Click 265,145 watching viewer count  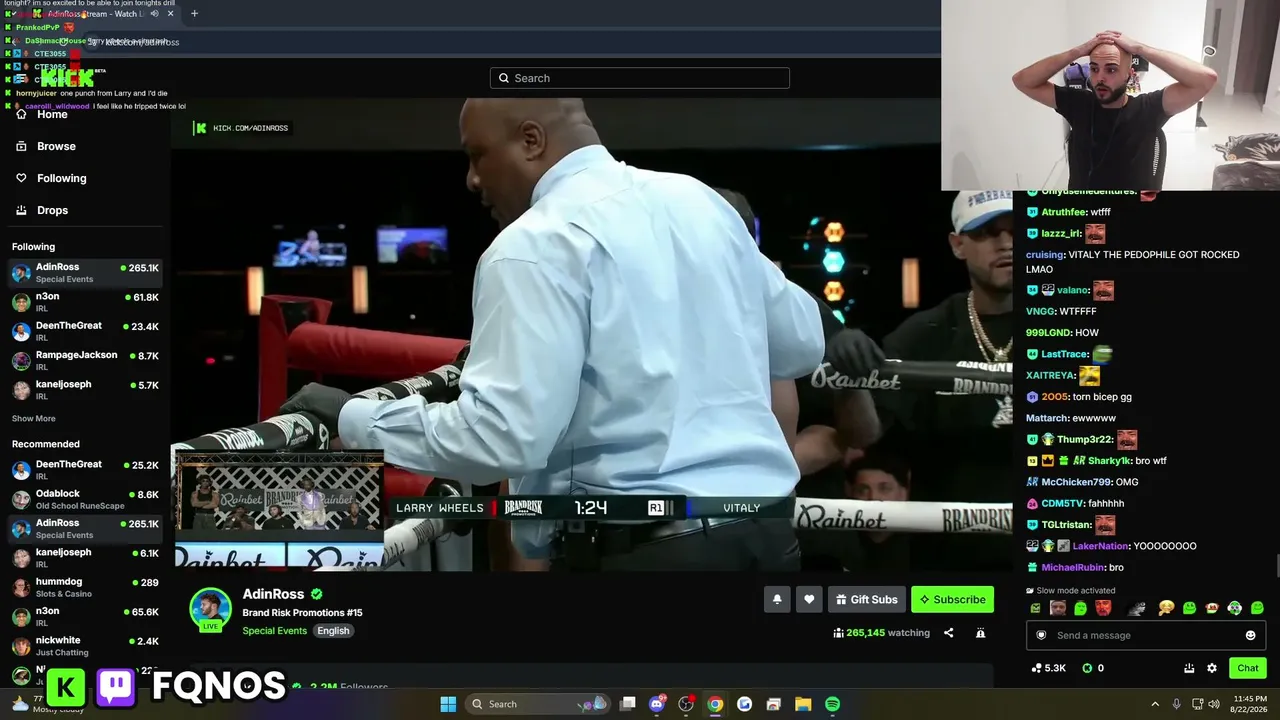click(881, 633)
